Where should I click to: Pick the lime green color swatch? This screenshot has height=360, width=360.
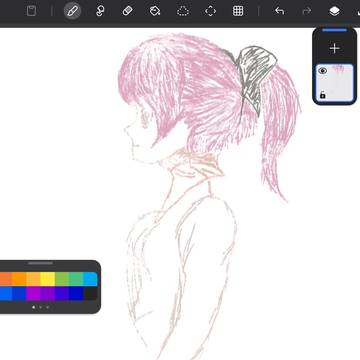[x=62, y=279]
